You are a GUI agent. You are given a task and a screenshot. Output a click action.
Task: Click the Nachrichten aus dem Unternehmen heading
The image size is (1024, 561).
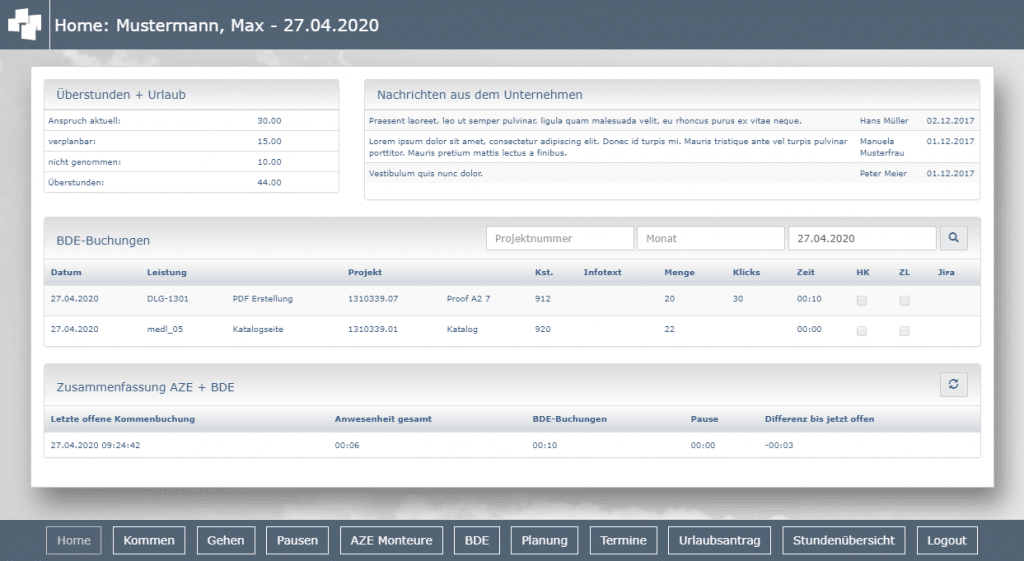(x=479, y=95)
